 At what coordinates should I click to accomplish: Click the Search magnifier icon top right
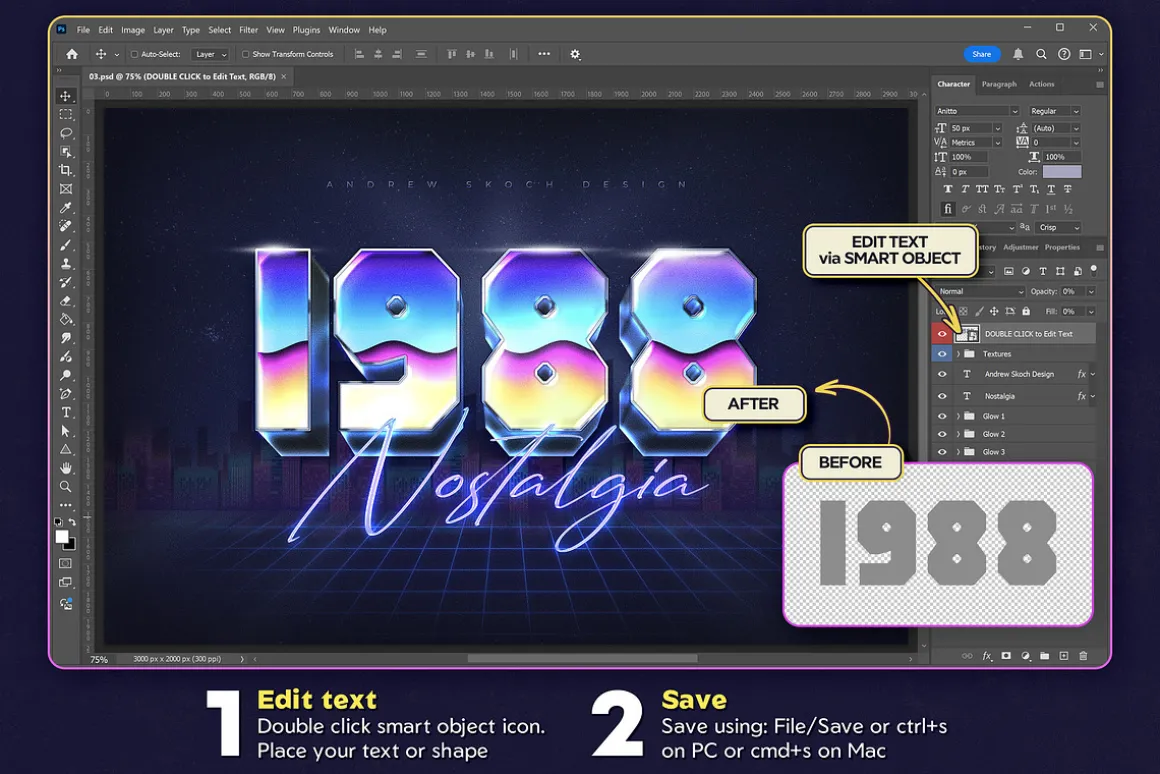click(x=1041, y=54)
